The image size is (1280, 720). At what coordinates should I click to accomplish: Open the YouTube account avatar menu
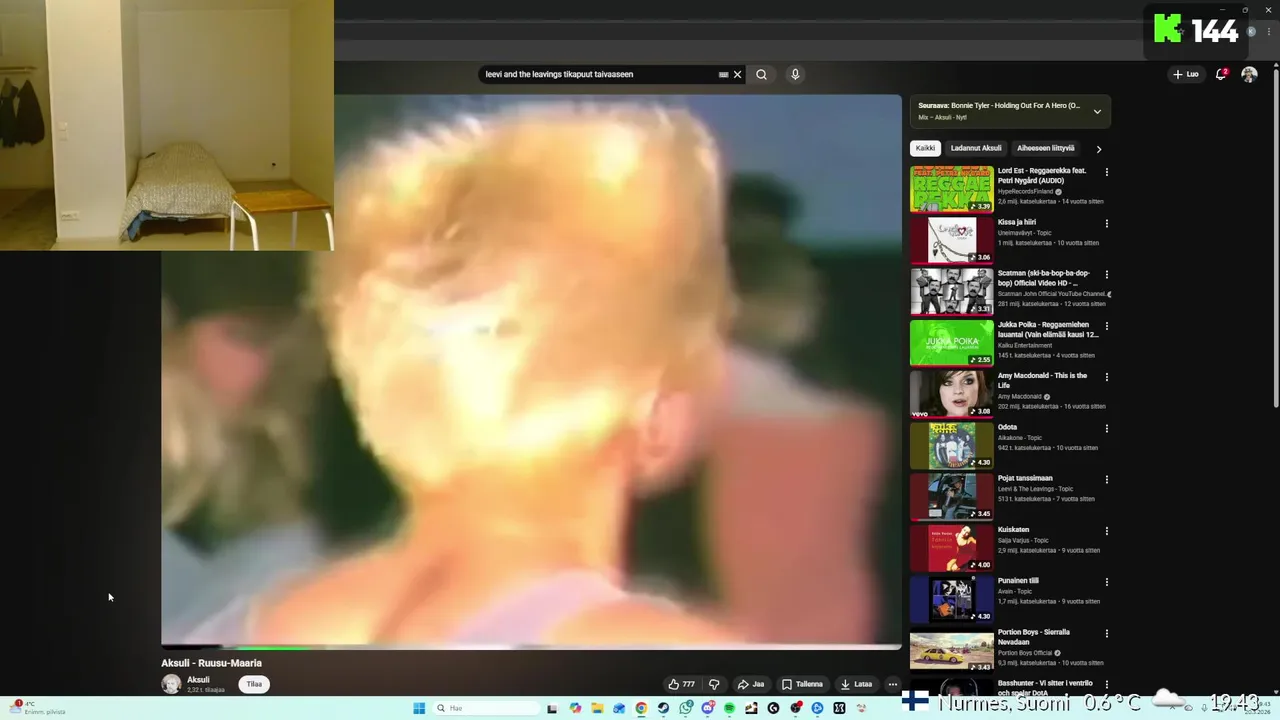(1249, 74)
